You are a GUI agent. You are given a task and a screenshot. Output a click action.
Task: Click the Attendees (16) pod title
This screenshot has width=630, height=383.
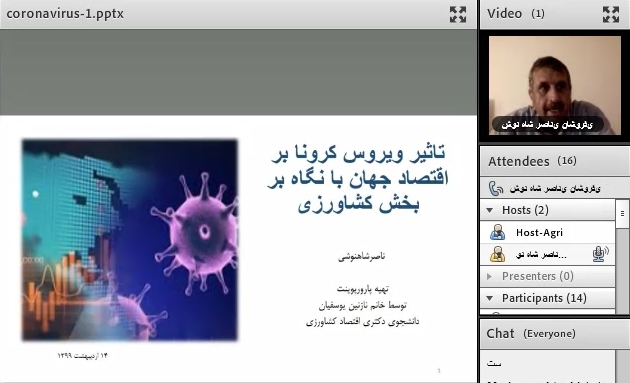coord(532,161)
